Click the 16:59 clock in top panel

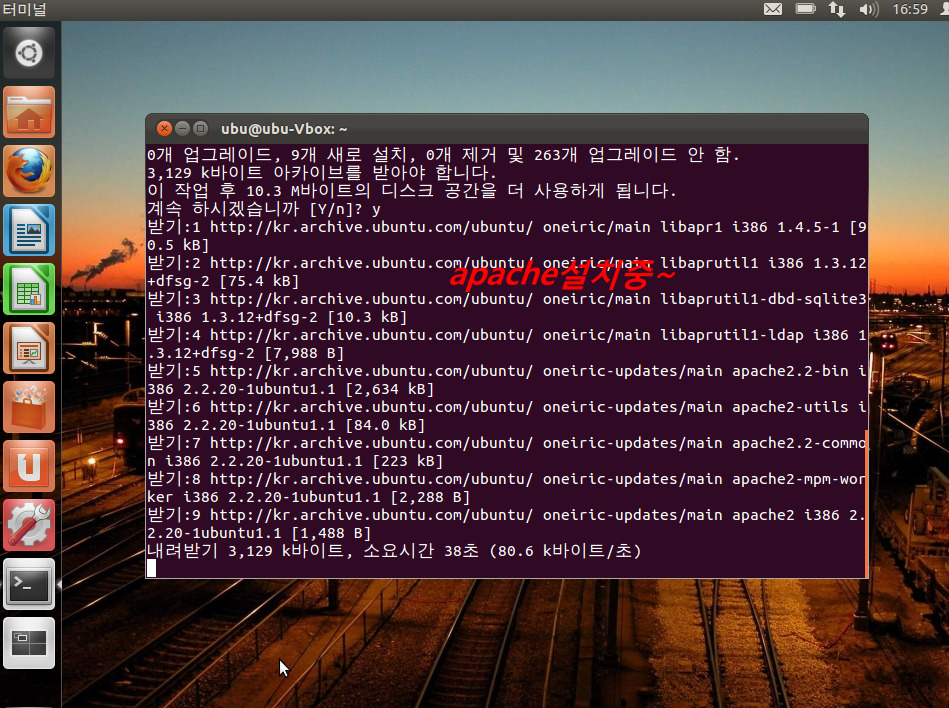click(x=909, y=10)
